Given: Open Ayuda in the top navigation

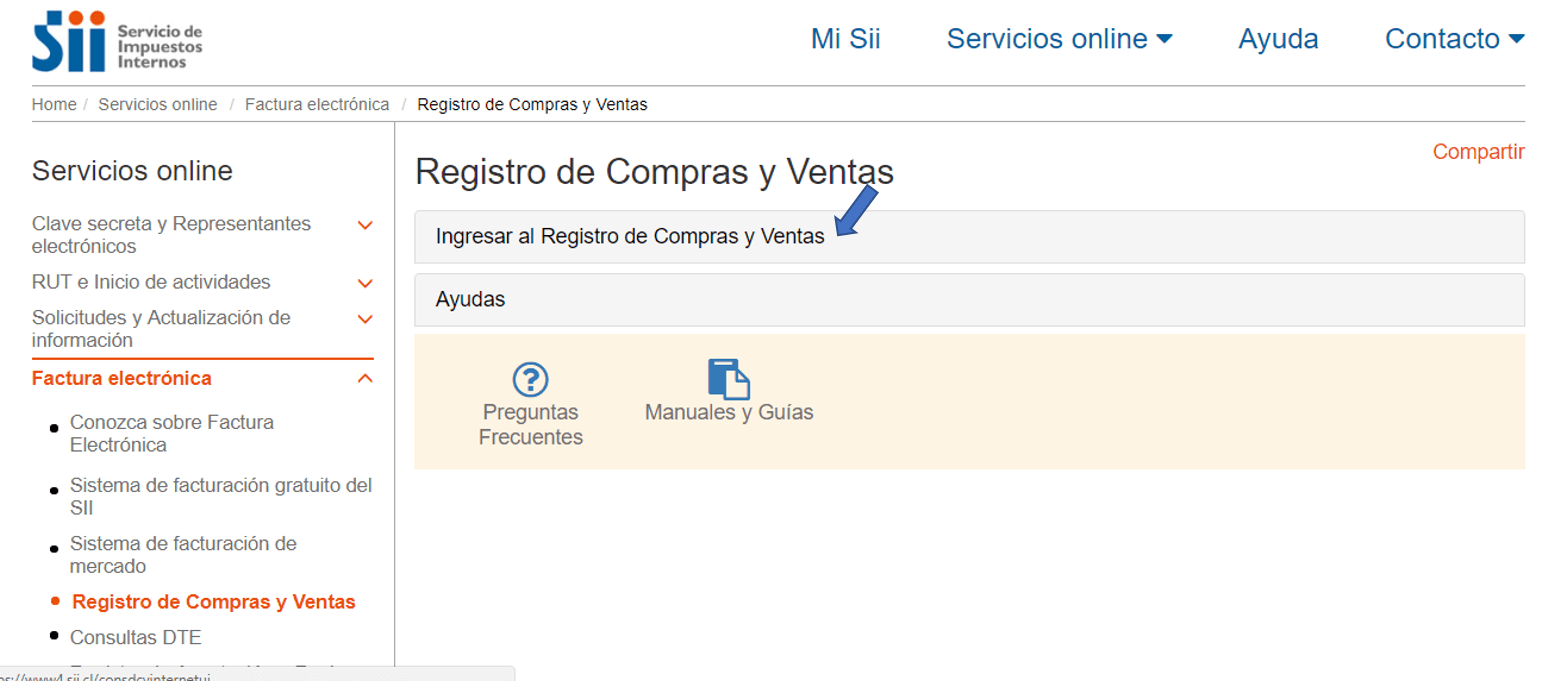Looking at the screenshot, I should tap(1278, 39).
